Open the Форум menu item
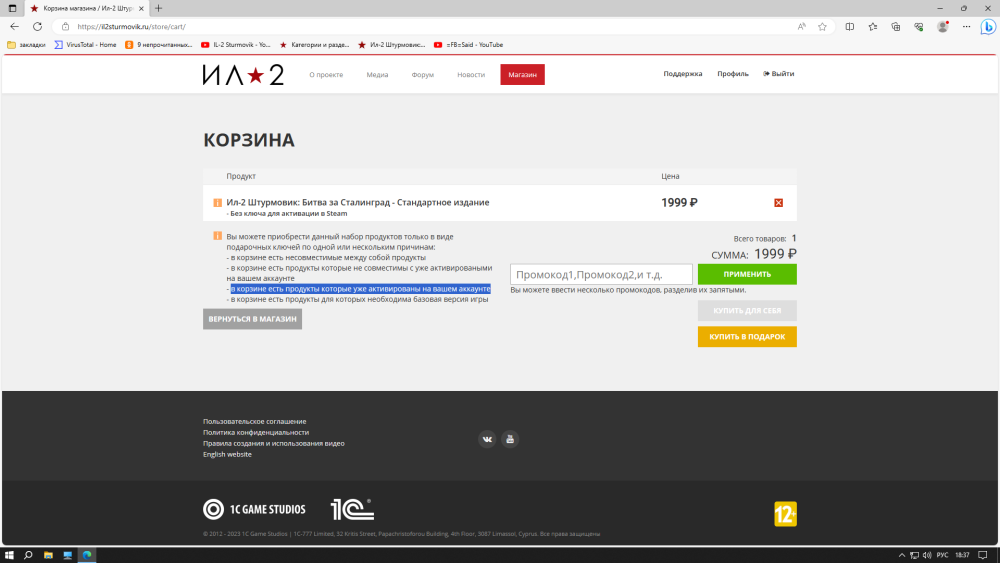 click(x=422, y=75)
